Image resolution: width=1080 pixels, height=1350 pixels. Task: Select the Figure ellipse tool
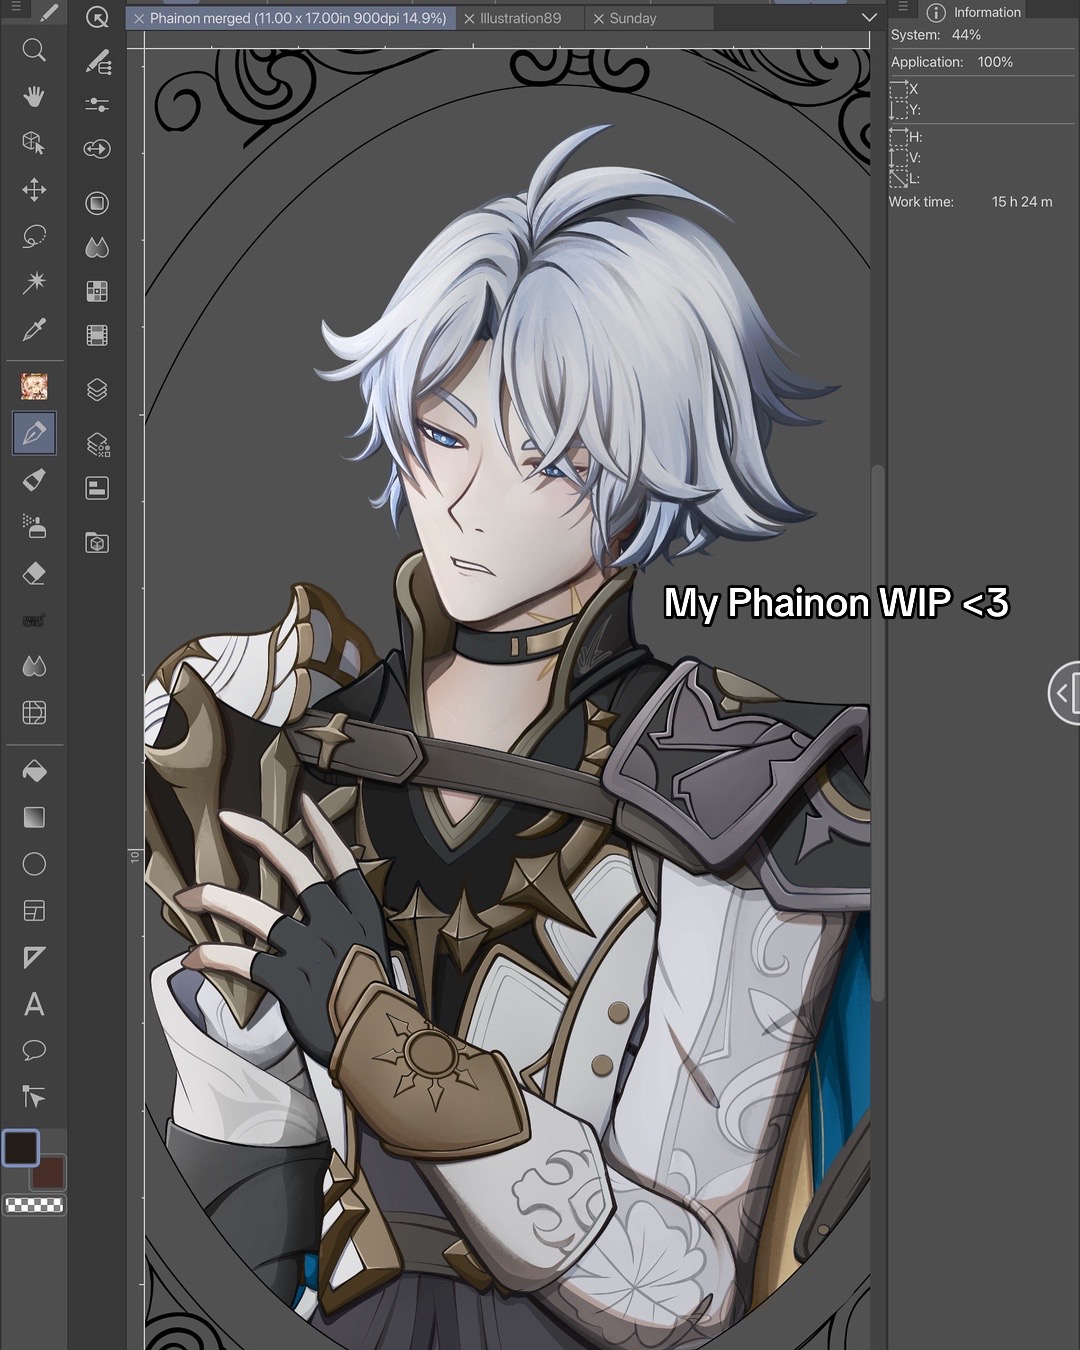(34, 864)
